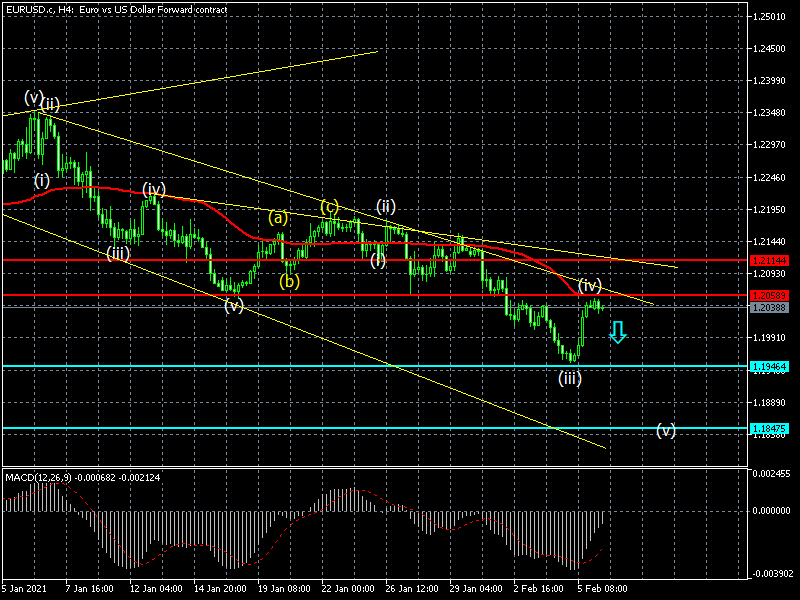Click the 29 Jan 04:00 time label
Screen dimensions: 800x600
click(476, 588)
